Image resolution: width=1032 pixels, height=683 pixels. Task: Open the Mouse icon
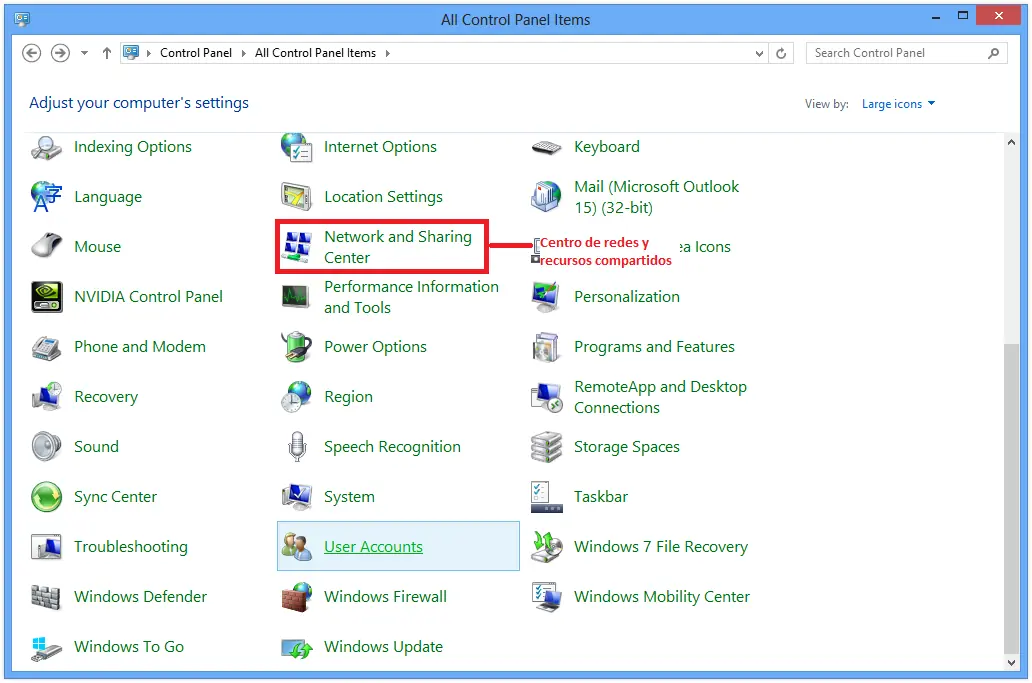46,247
